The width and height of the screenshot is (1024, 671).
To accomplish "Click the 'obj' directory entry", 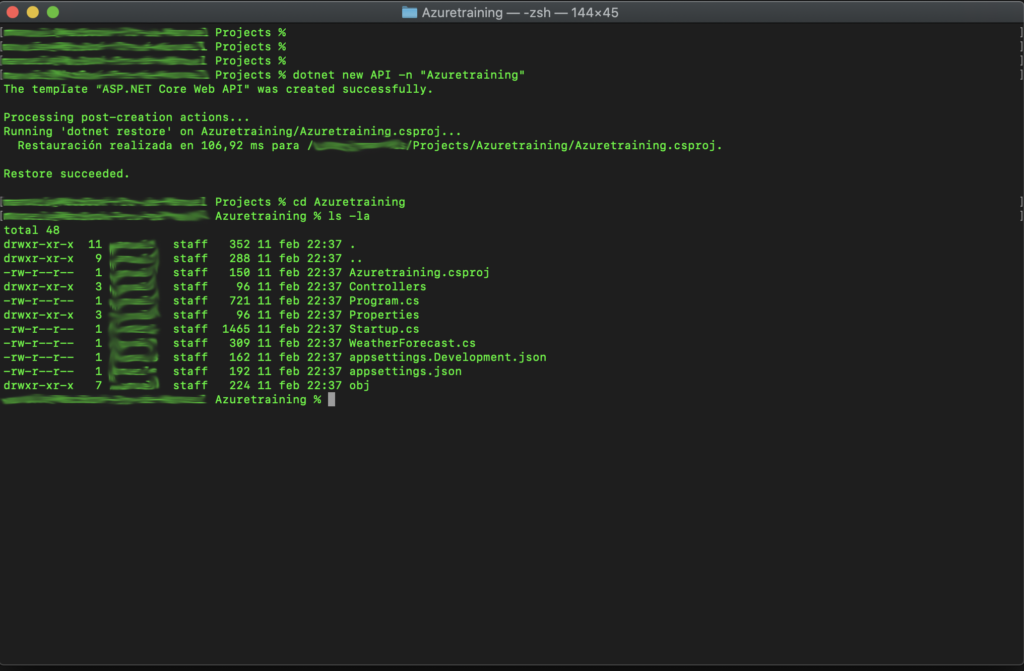I will click(359, 385).
